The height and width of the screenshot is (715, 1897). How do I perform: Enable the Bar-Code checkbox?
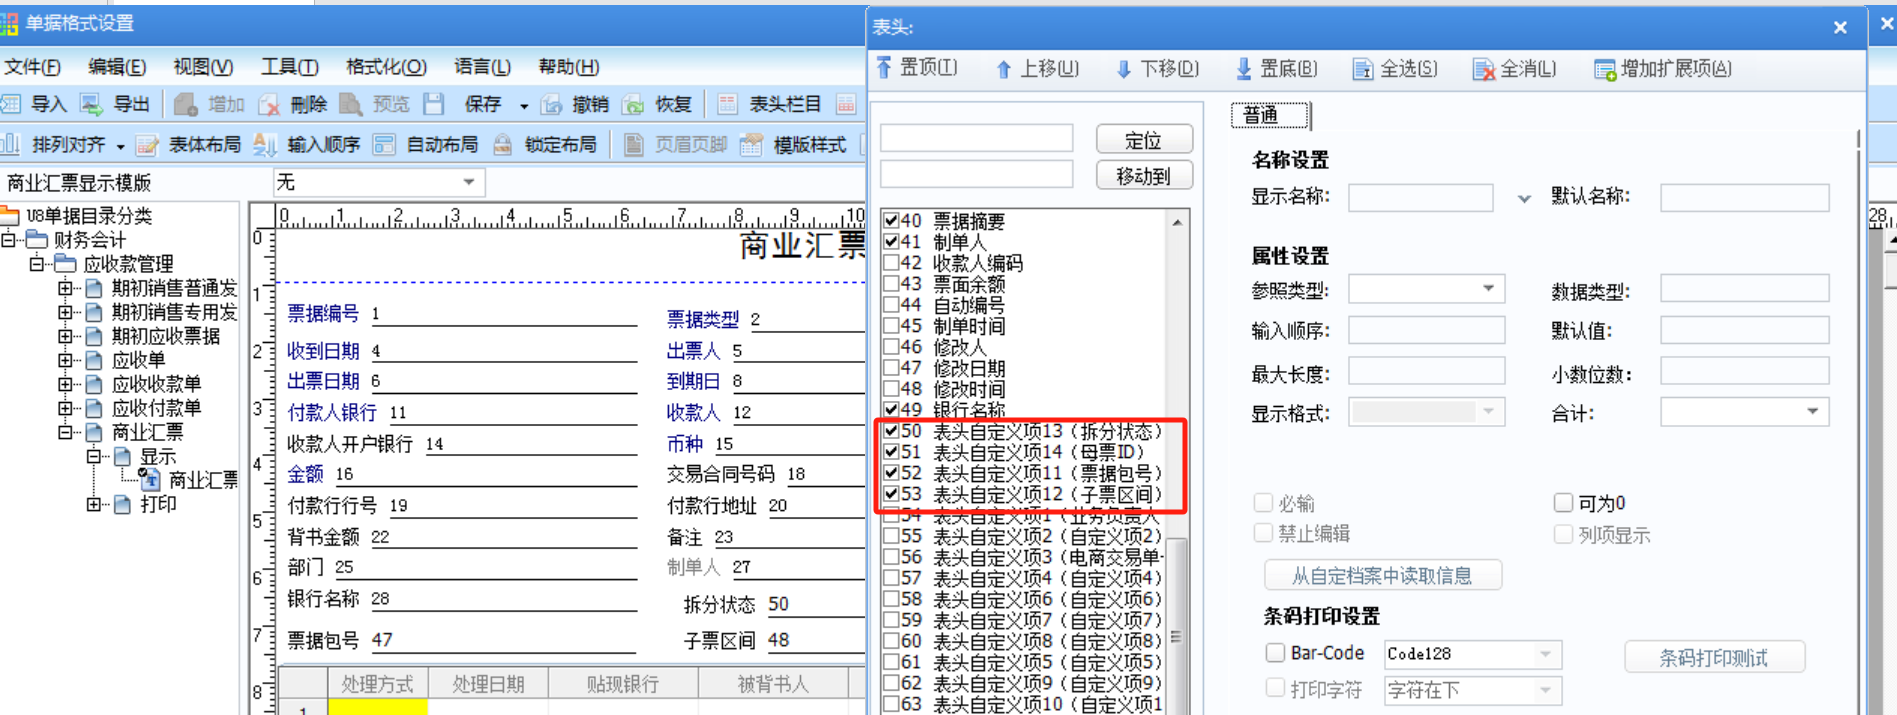(1275, 653)
